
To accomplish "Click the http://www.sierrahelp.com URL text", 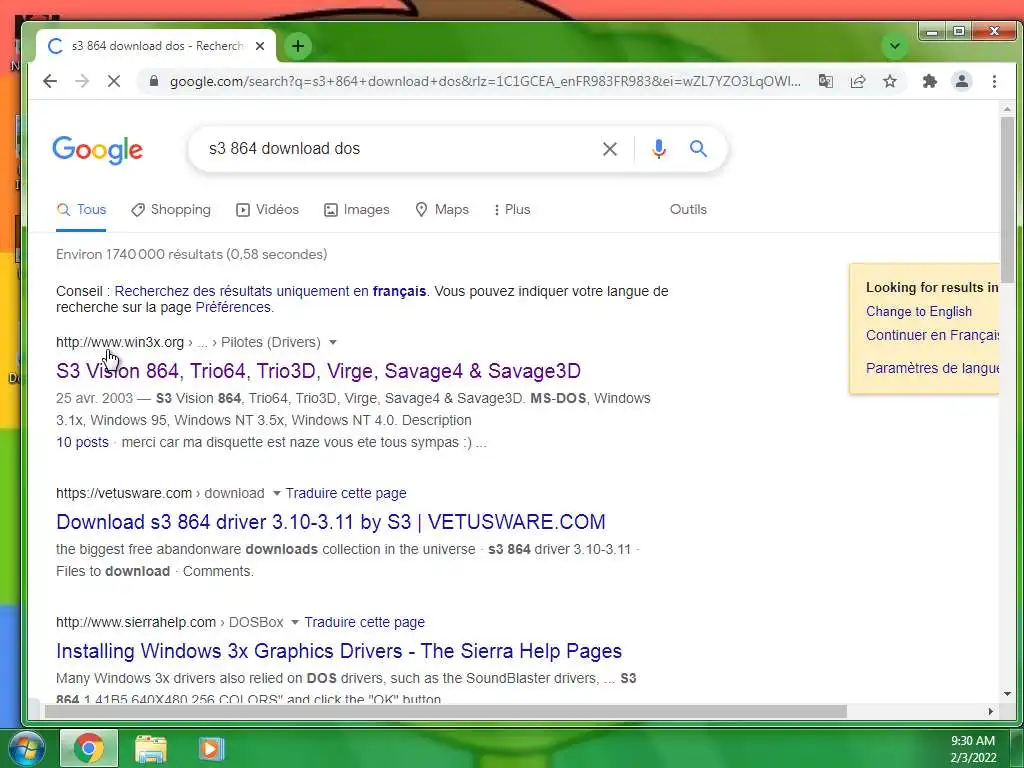I will [136, 622].
